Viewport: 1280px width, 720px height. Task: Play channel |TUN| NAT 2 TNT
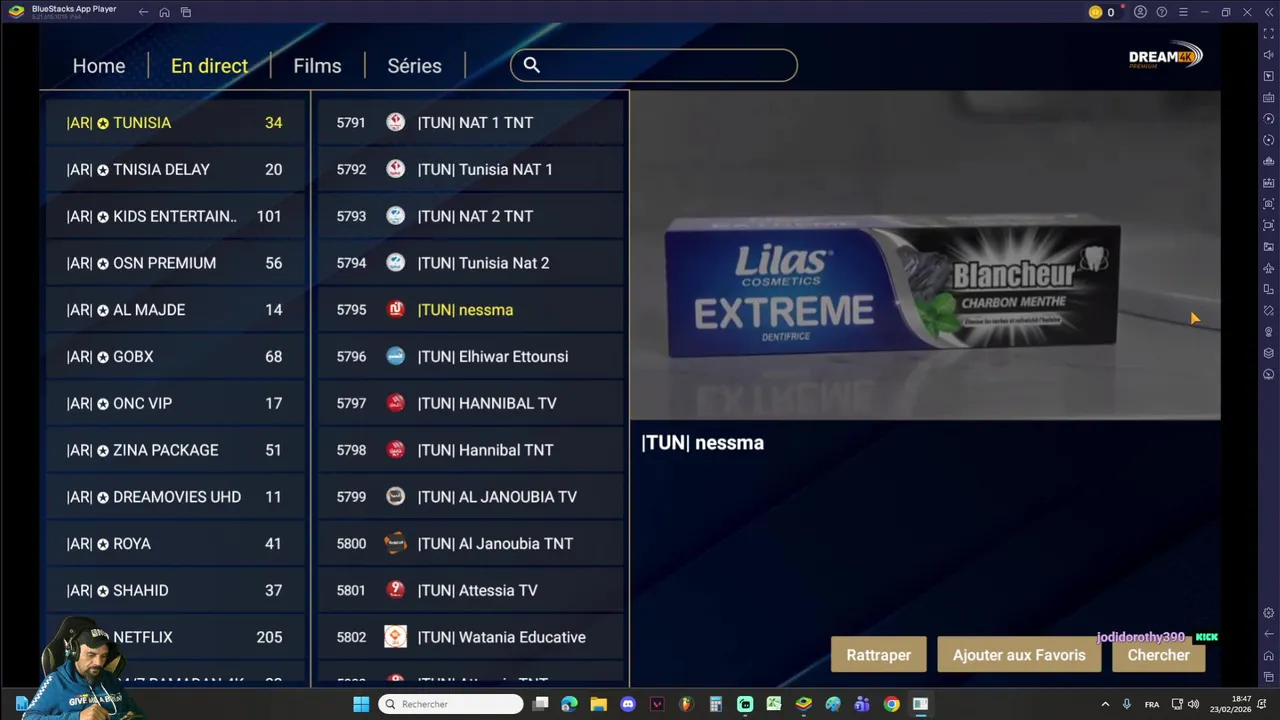[x=472, y=216]
